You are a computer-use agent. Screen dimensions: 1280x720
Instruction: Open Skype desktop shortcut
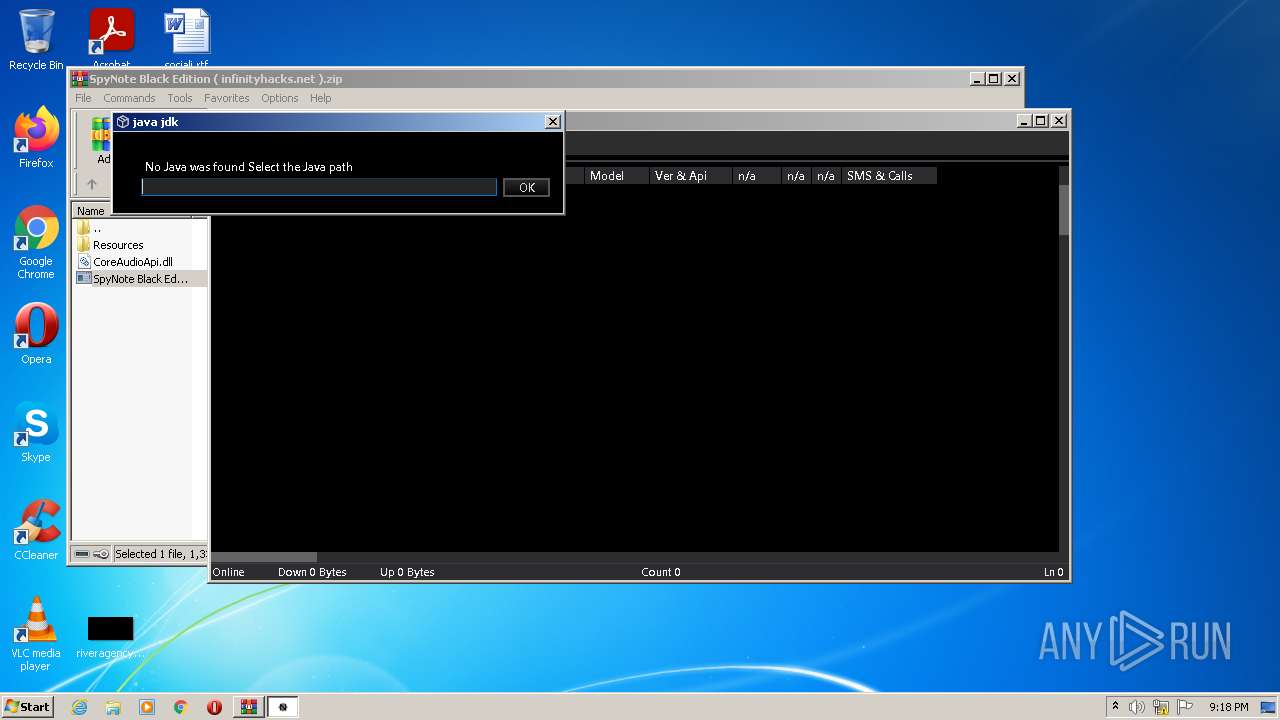coord(36,431)
